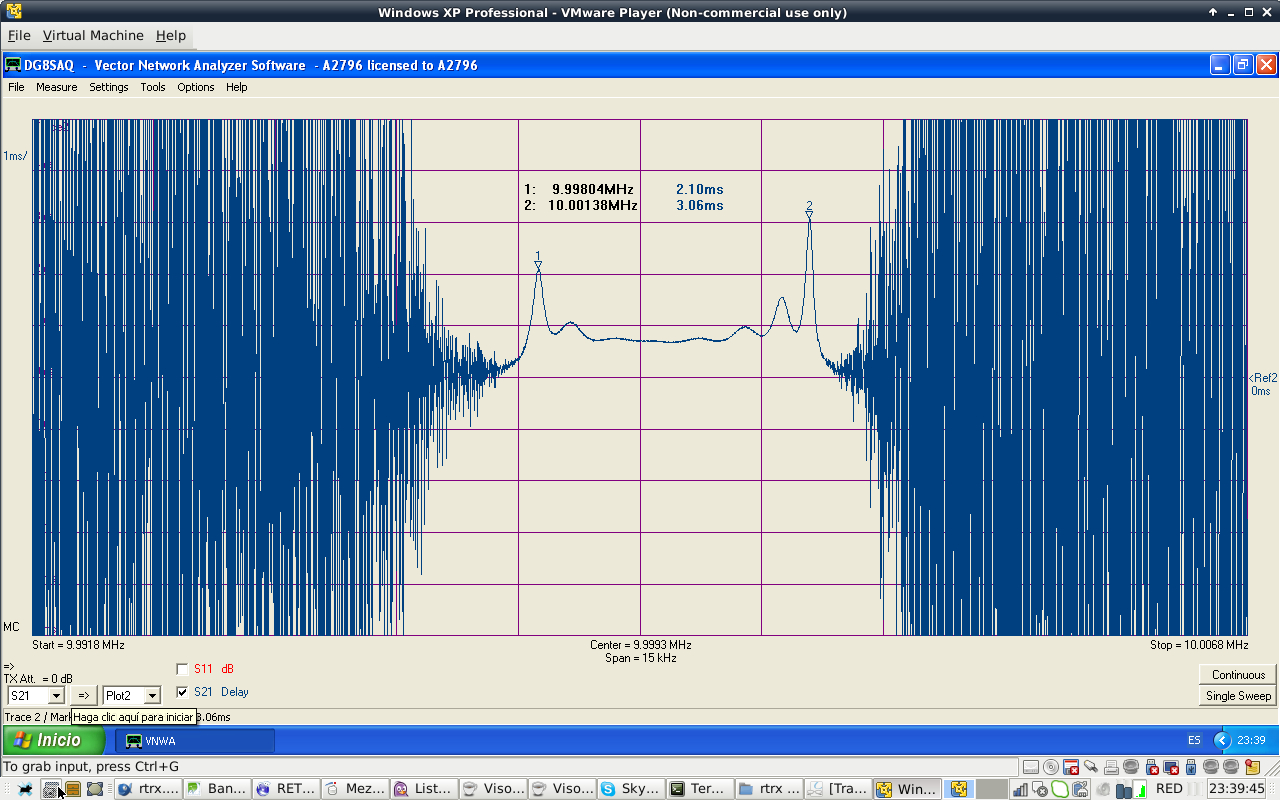Open the Measure menu
The image size is (1280, 800).
[x=56, y=87]
